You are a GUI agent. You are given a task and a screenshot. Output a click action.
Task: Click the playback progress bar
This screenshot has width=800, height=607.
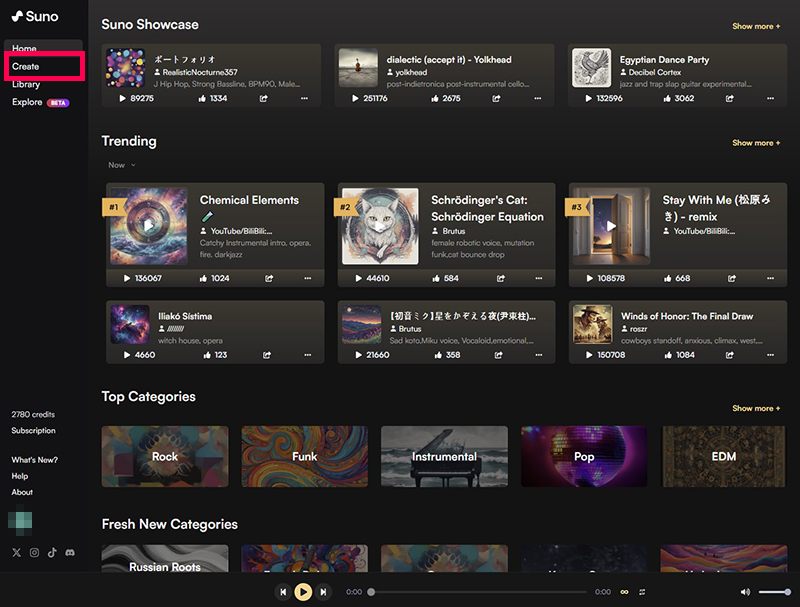point(479,592)
